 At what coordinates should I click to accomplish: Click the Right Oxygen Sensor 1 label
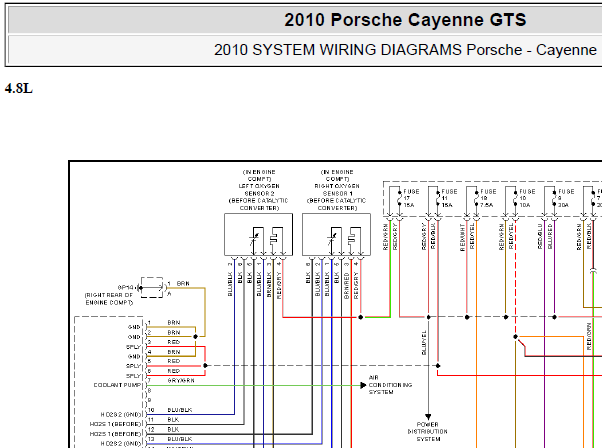(337, 190)
